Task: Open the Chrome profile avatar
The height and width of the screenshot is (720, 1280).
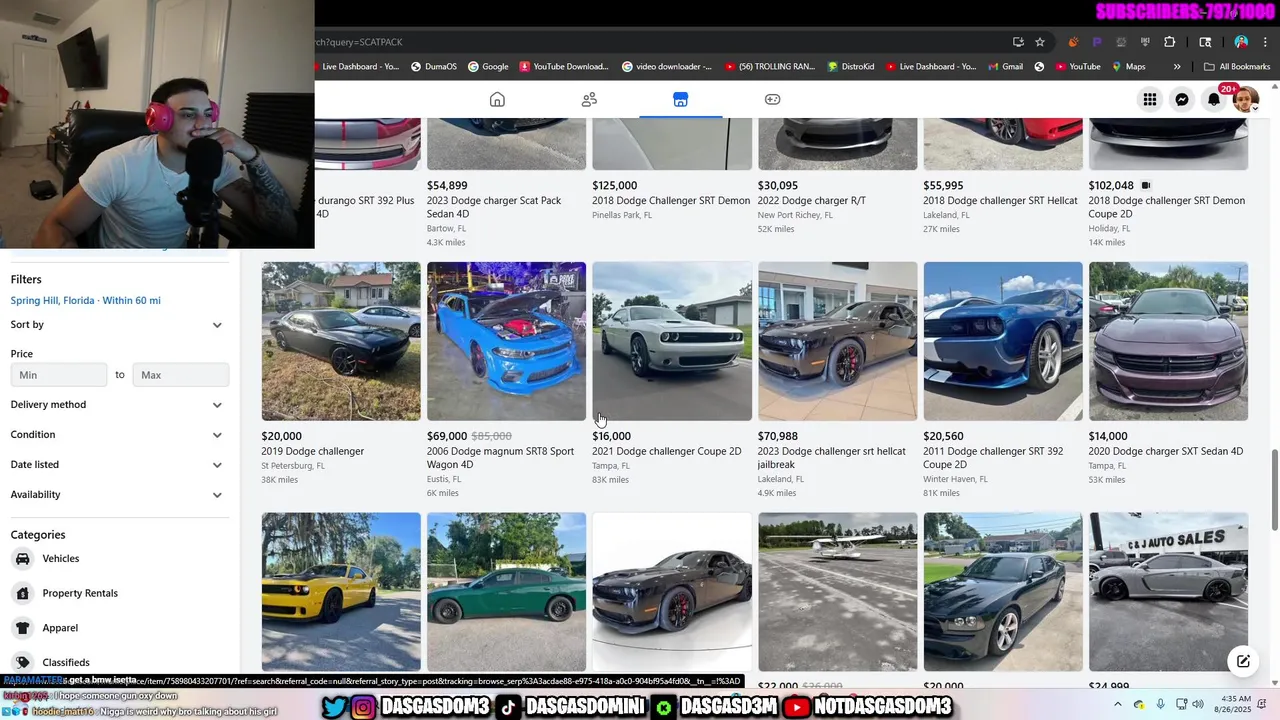Action: (x=1241, y=42)
